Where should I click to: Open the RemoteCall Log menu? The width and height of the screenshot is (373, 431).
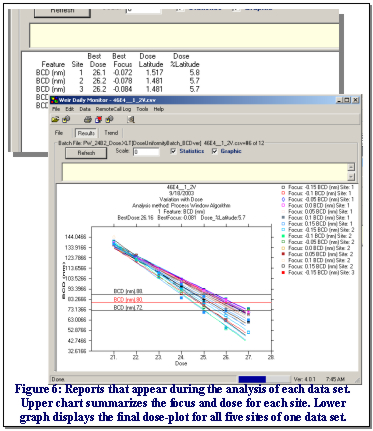tap(113, 109)
